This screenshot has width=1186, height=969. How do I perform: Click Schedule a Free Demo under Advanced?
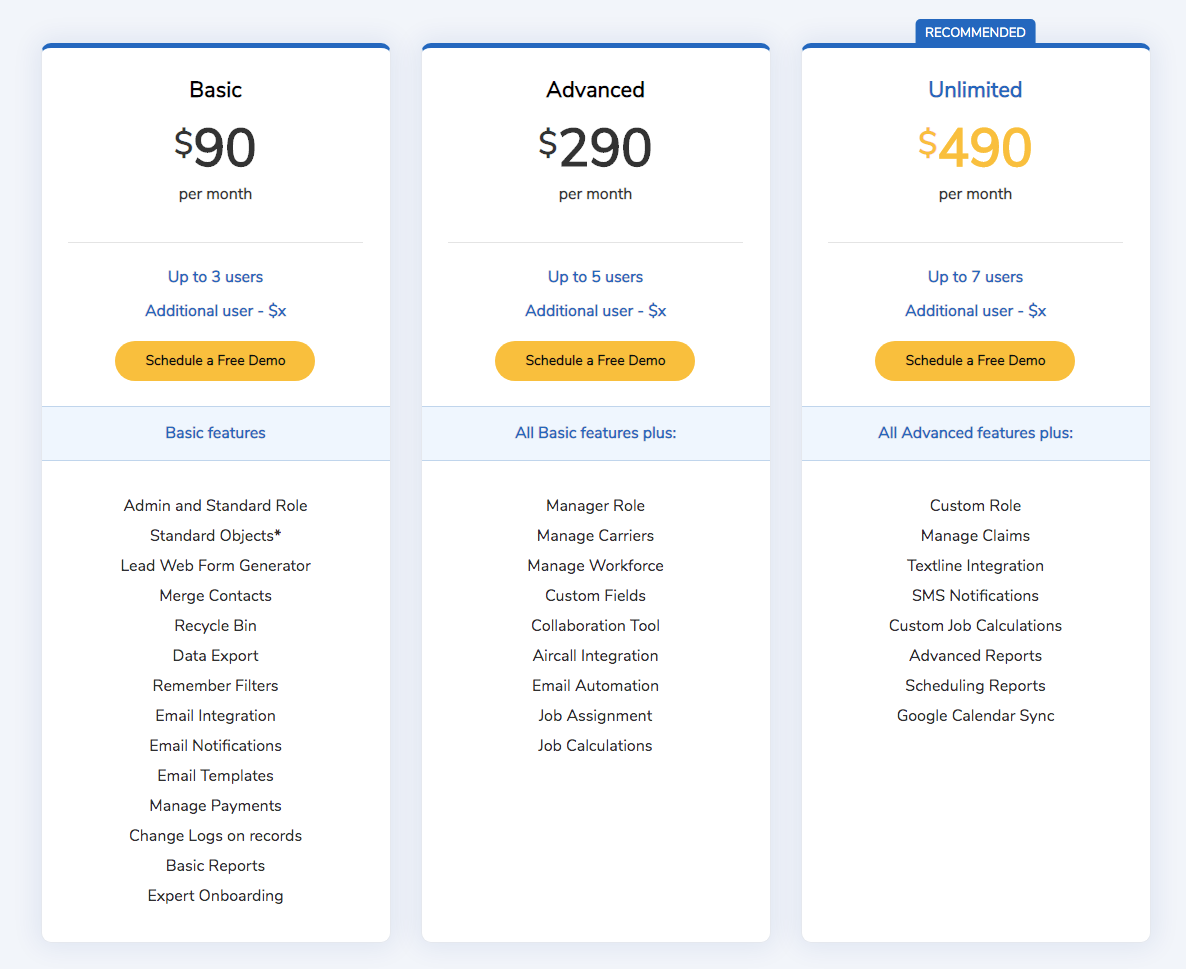click(595, 361)
